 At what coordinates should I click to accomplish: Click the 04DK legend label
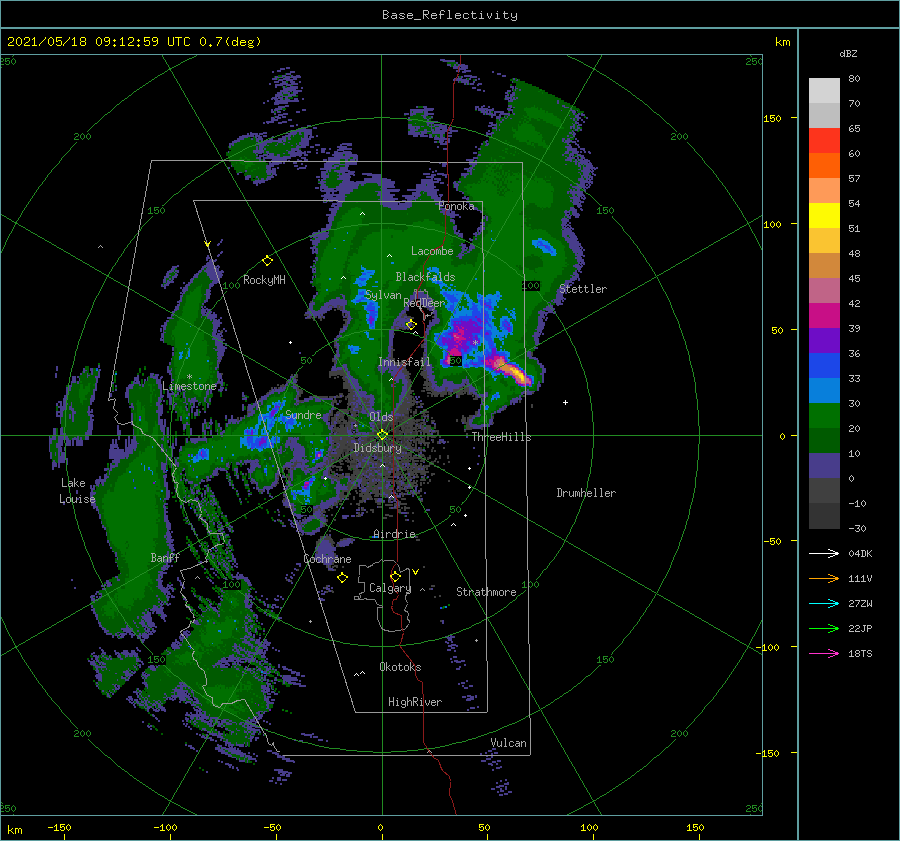click(860, 553)
